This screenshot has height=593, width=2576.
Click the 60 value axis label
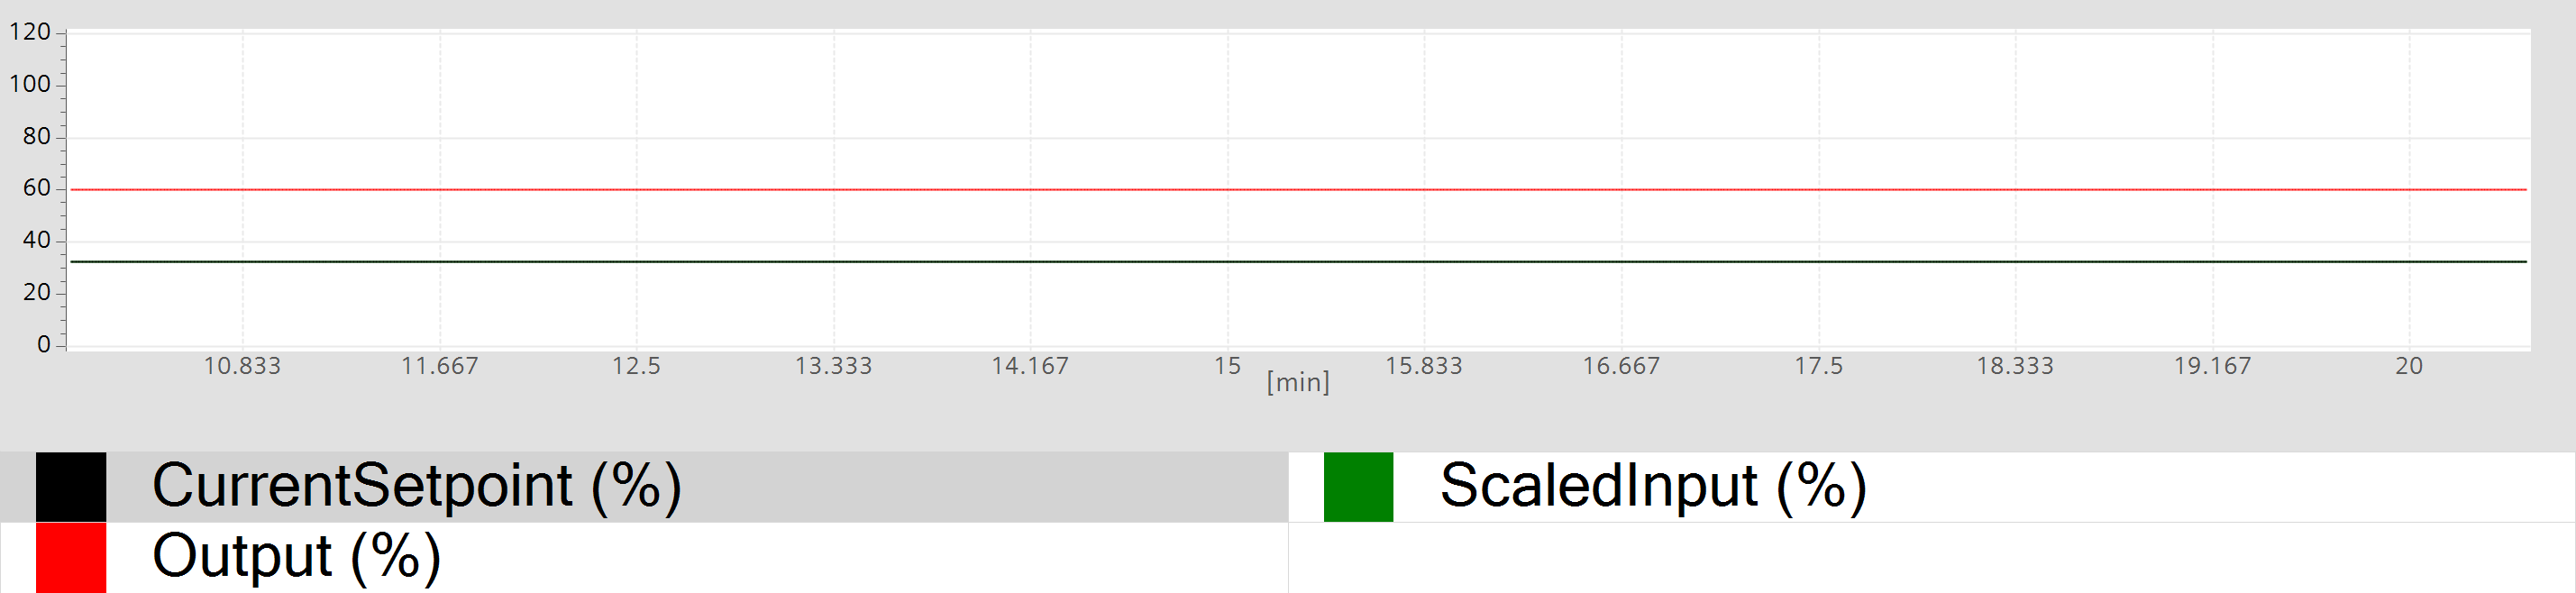(x=36, y=188)
